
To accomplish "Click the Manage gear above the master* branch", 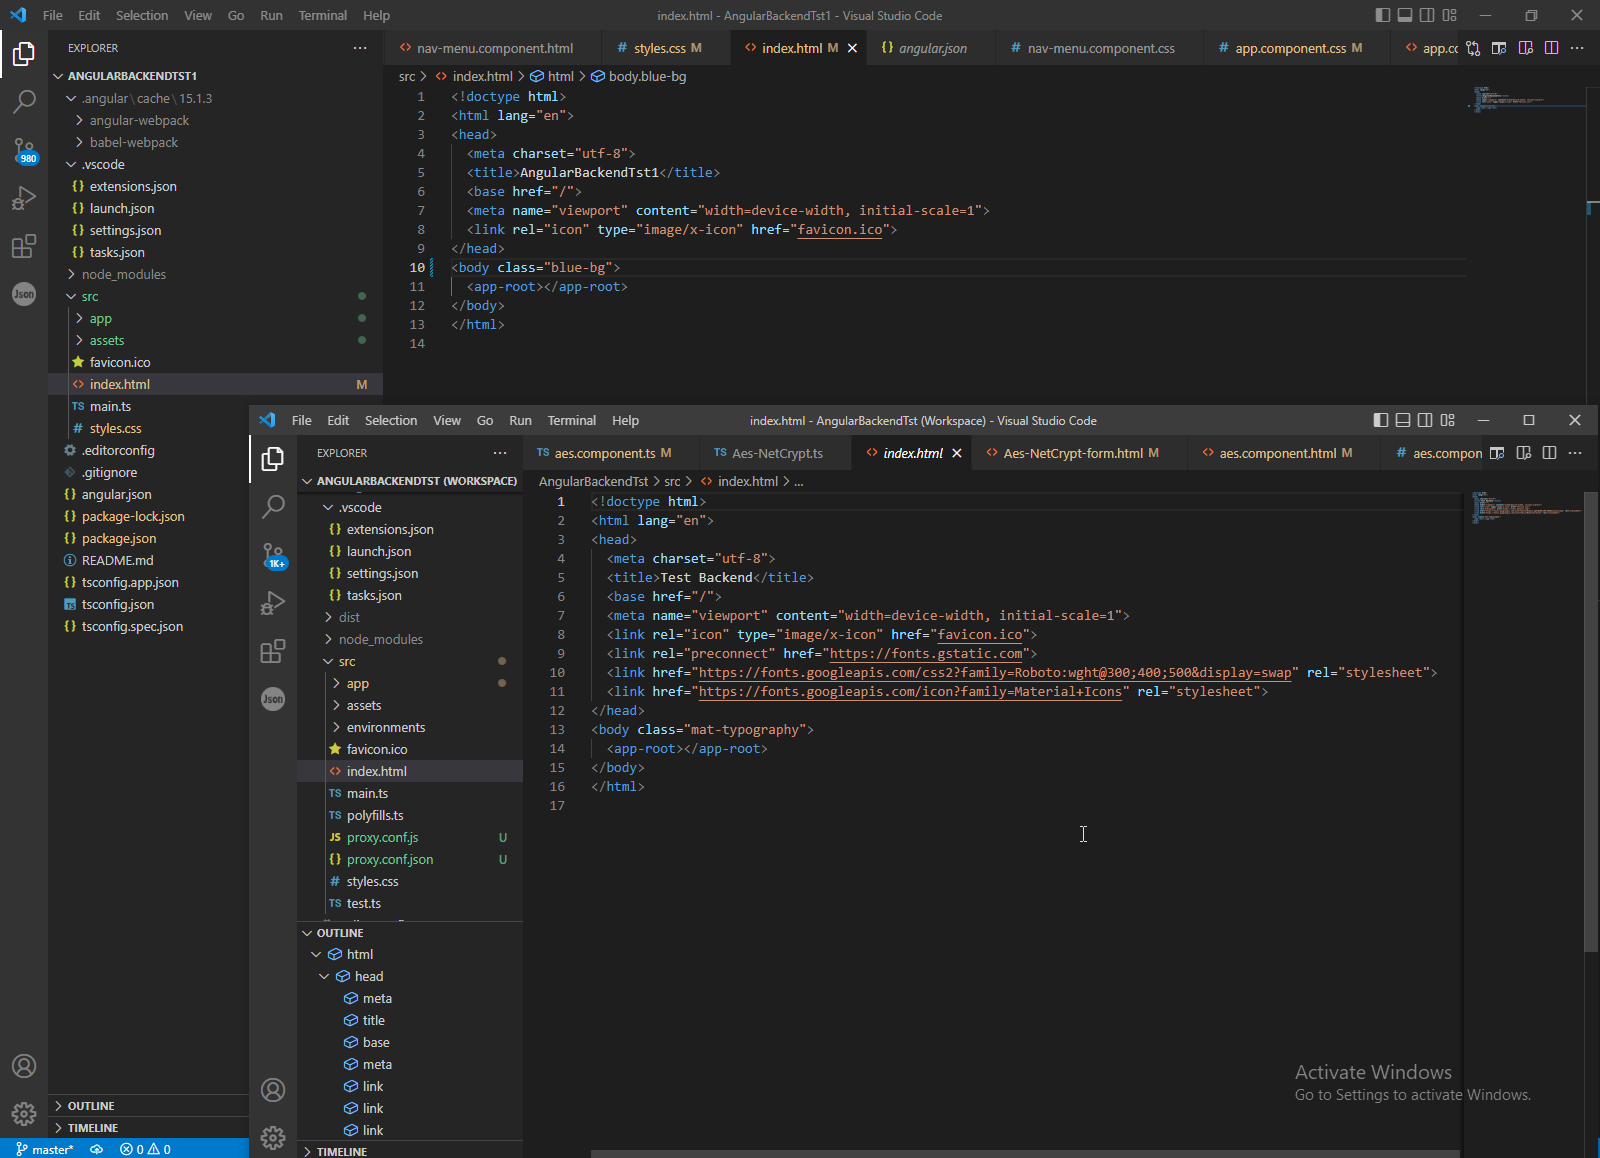I will (x=24, y=1113).
